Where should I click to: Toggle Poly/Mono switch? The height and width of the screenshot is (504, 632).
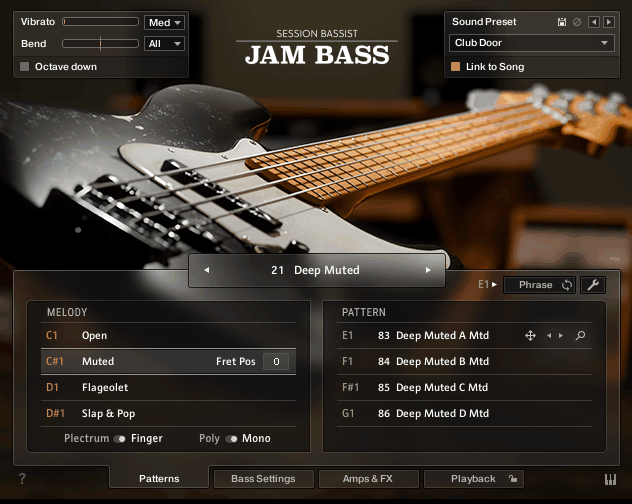[231, 439]
